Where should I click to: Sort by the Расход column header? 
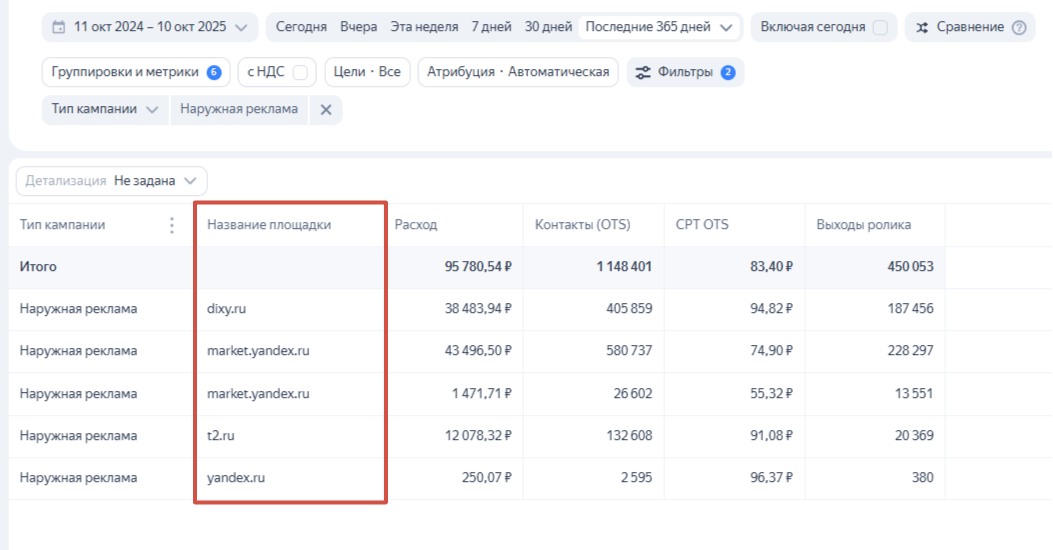416,225
